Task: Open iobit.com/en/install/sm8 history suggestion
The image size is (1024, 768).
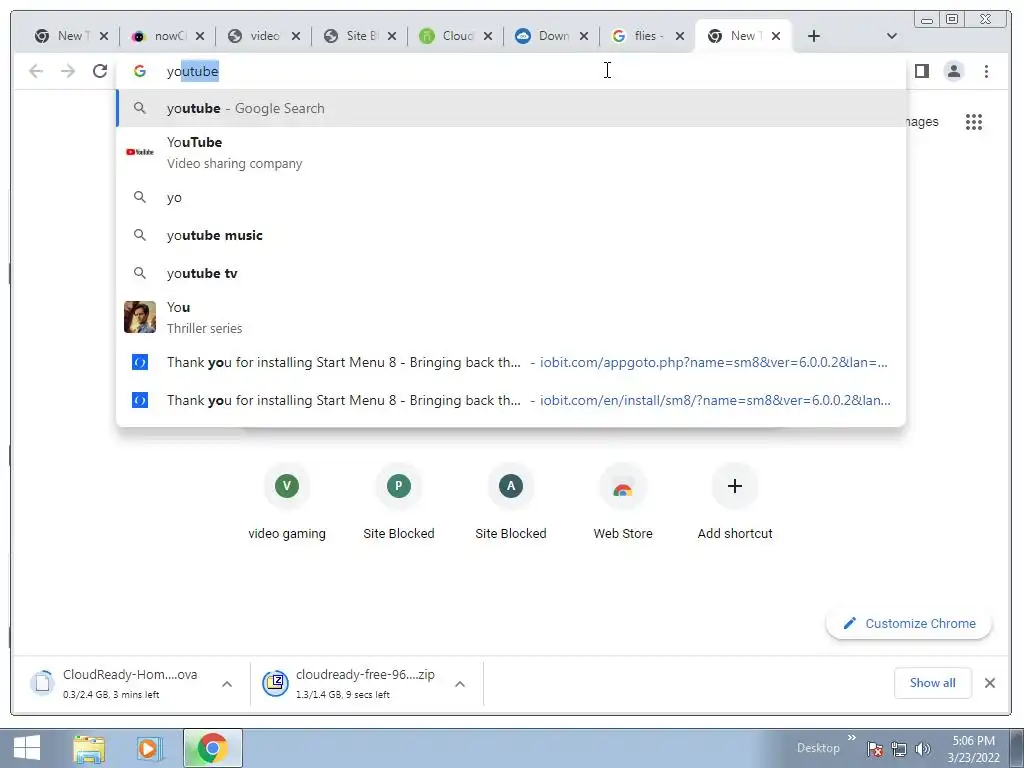Action: click(x=511, y=400)
